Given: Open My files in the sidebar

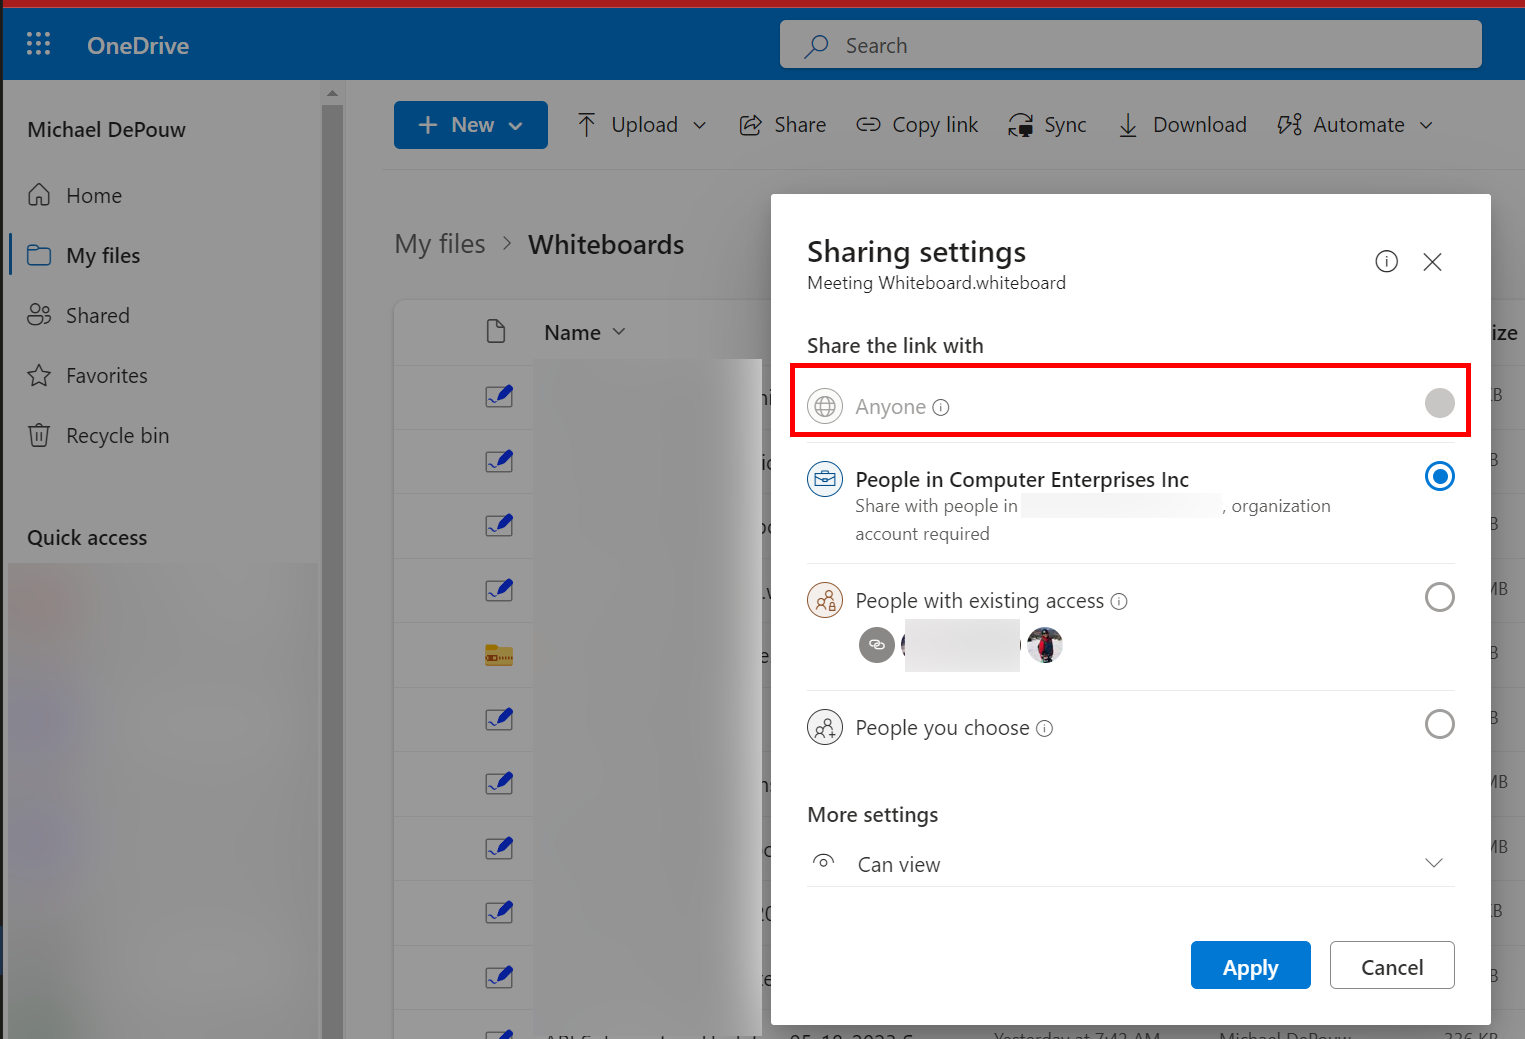Looking at the screenshot, I should pos(103,256).
